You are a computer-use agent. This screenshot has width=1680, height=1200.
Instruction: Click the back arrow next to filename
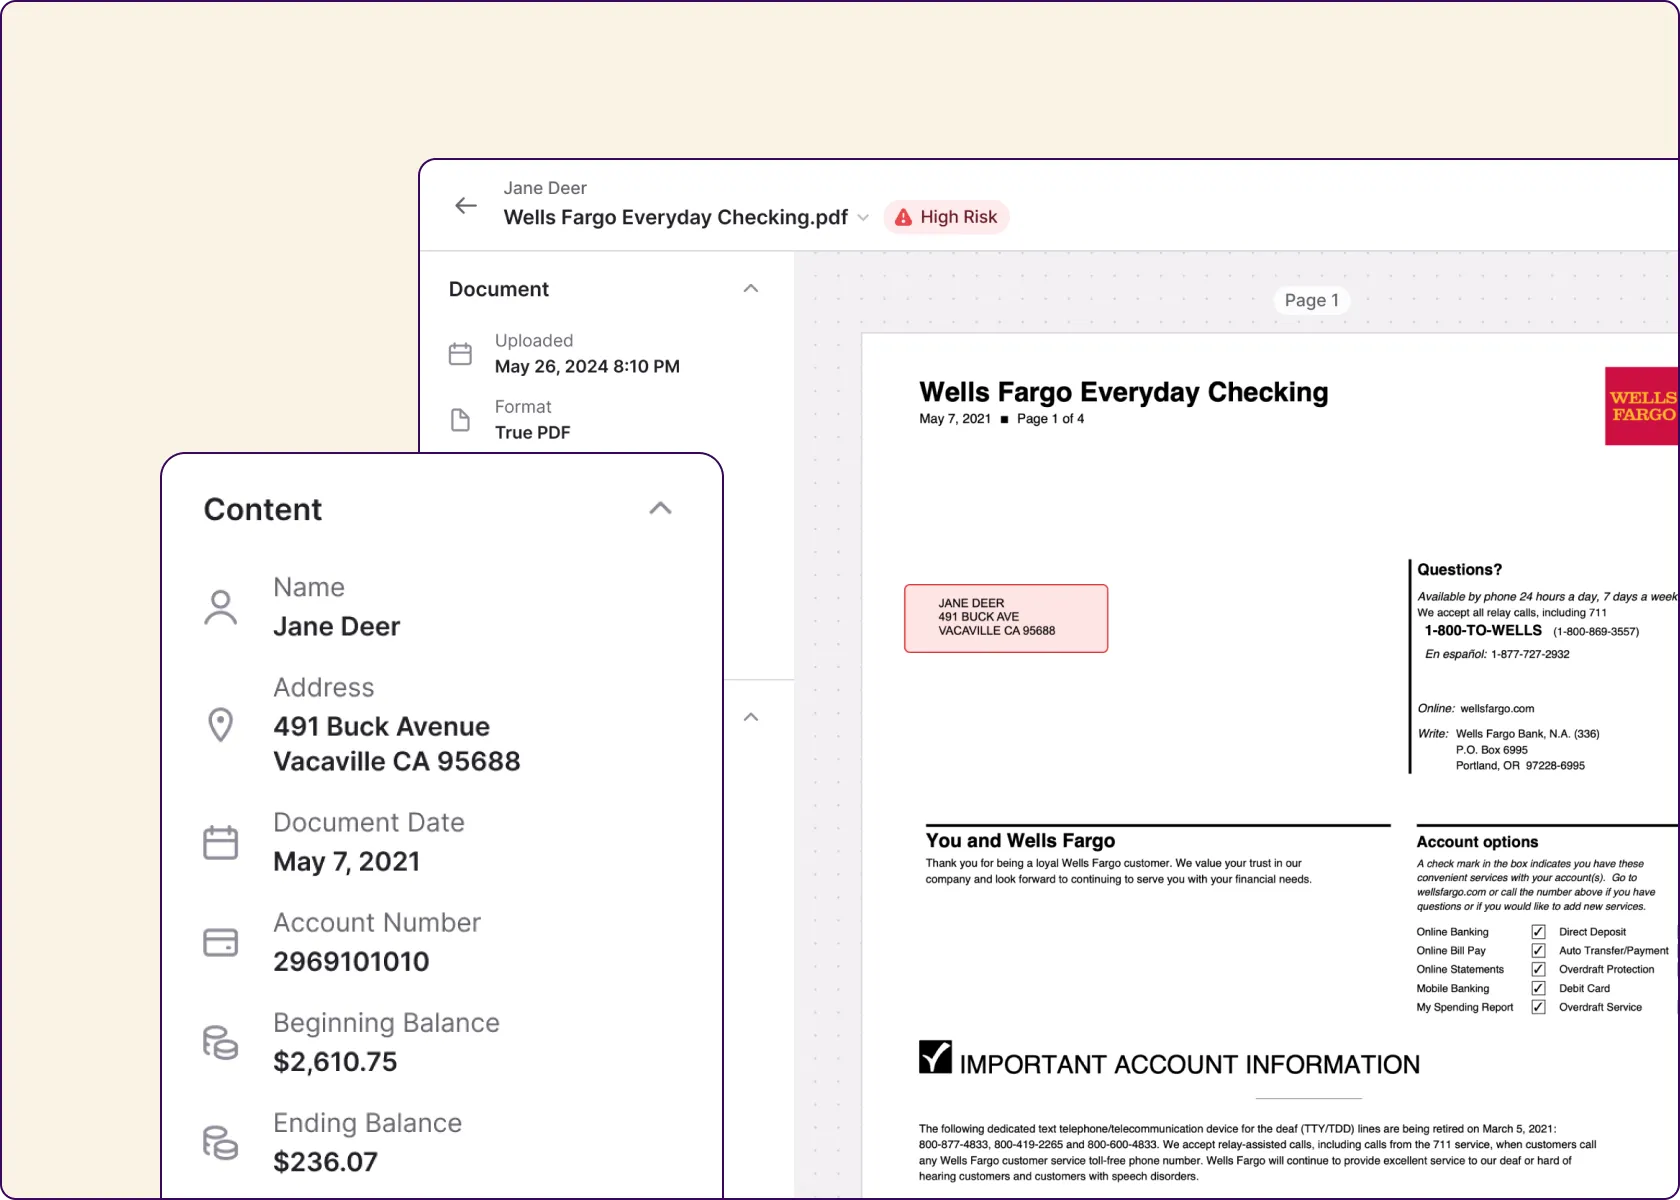[465, 205]
